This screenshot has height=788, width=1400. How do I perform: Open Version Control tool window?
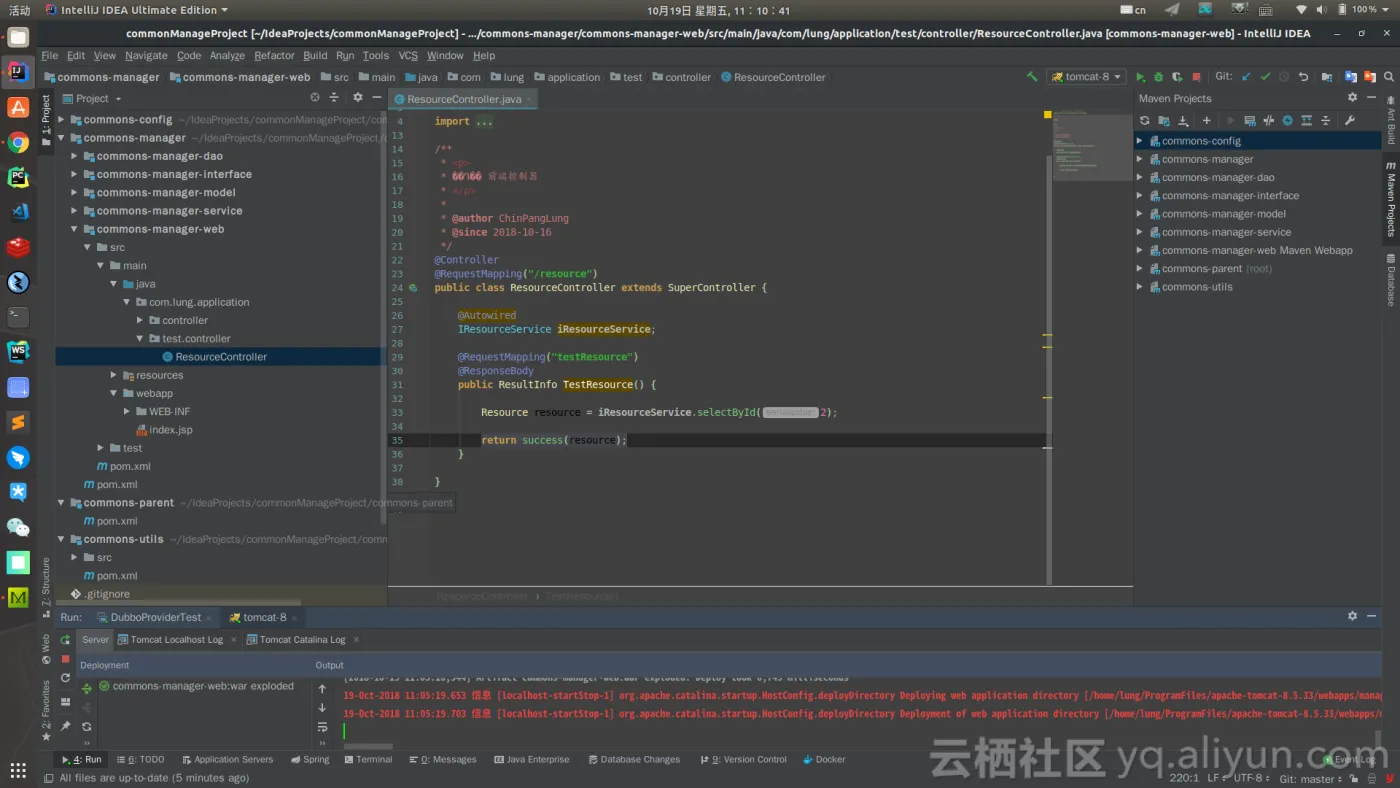(743, 760)
